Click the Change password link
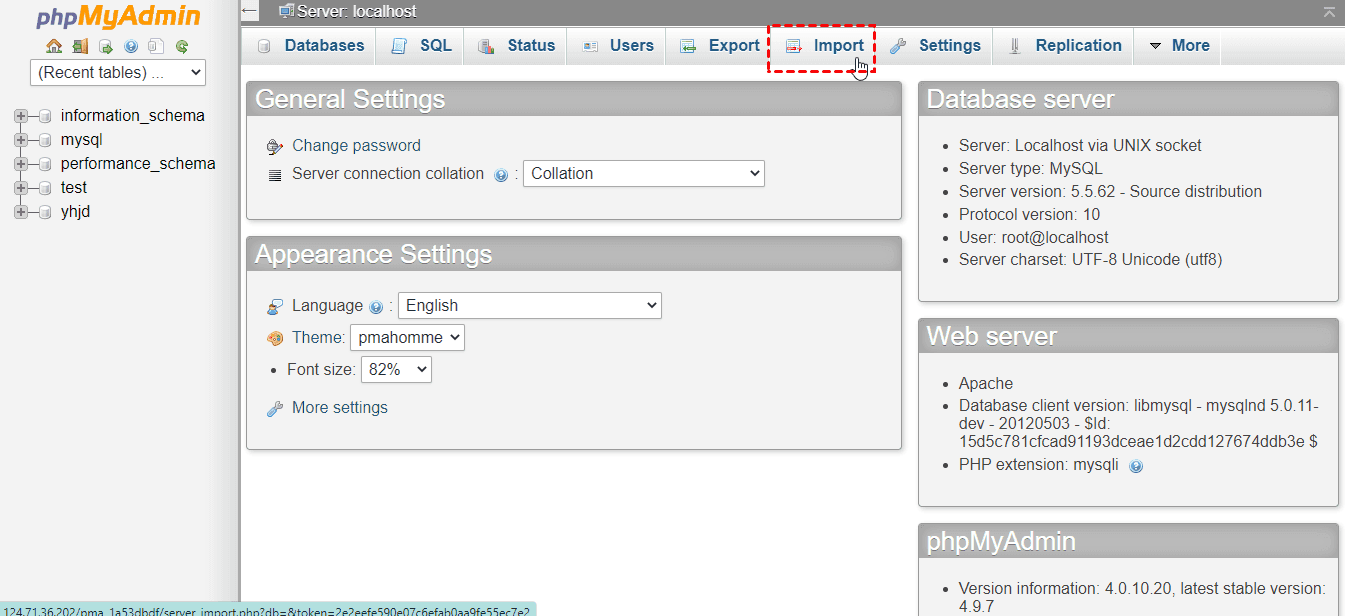Screen dimensions: 1345x616 [x=356, y=145]
